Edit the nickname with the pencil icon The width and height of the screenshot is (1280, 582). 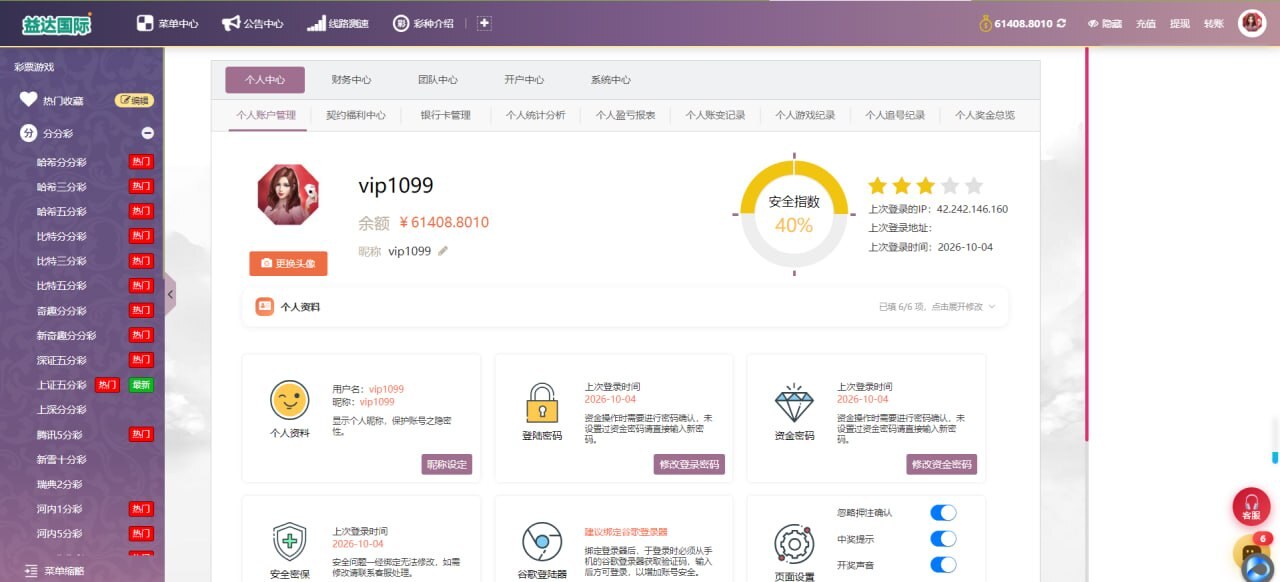coord(443,251)
